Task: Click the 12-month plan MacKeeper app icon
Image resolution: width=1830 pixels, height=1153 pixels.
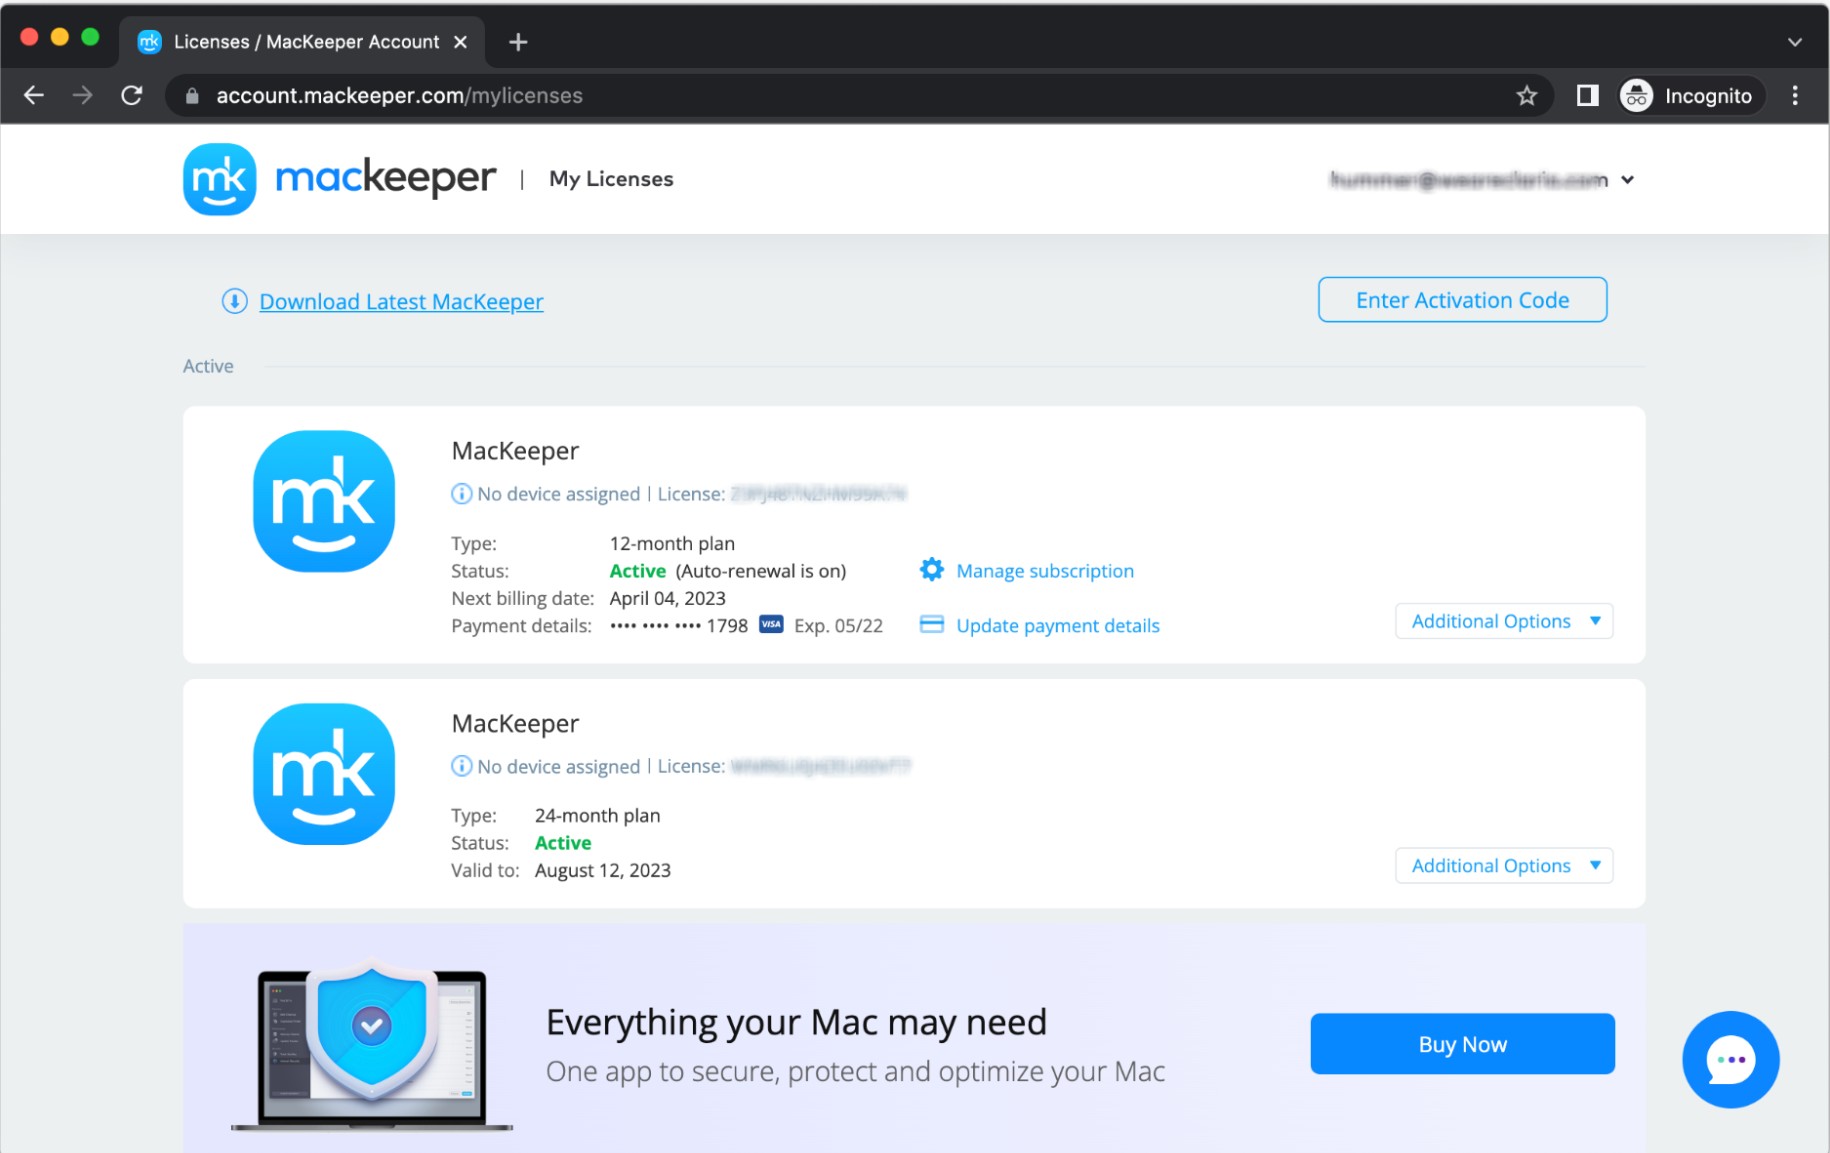Action: click(324, 501)
